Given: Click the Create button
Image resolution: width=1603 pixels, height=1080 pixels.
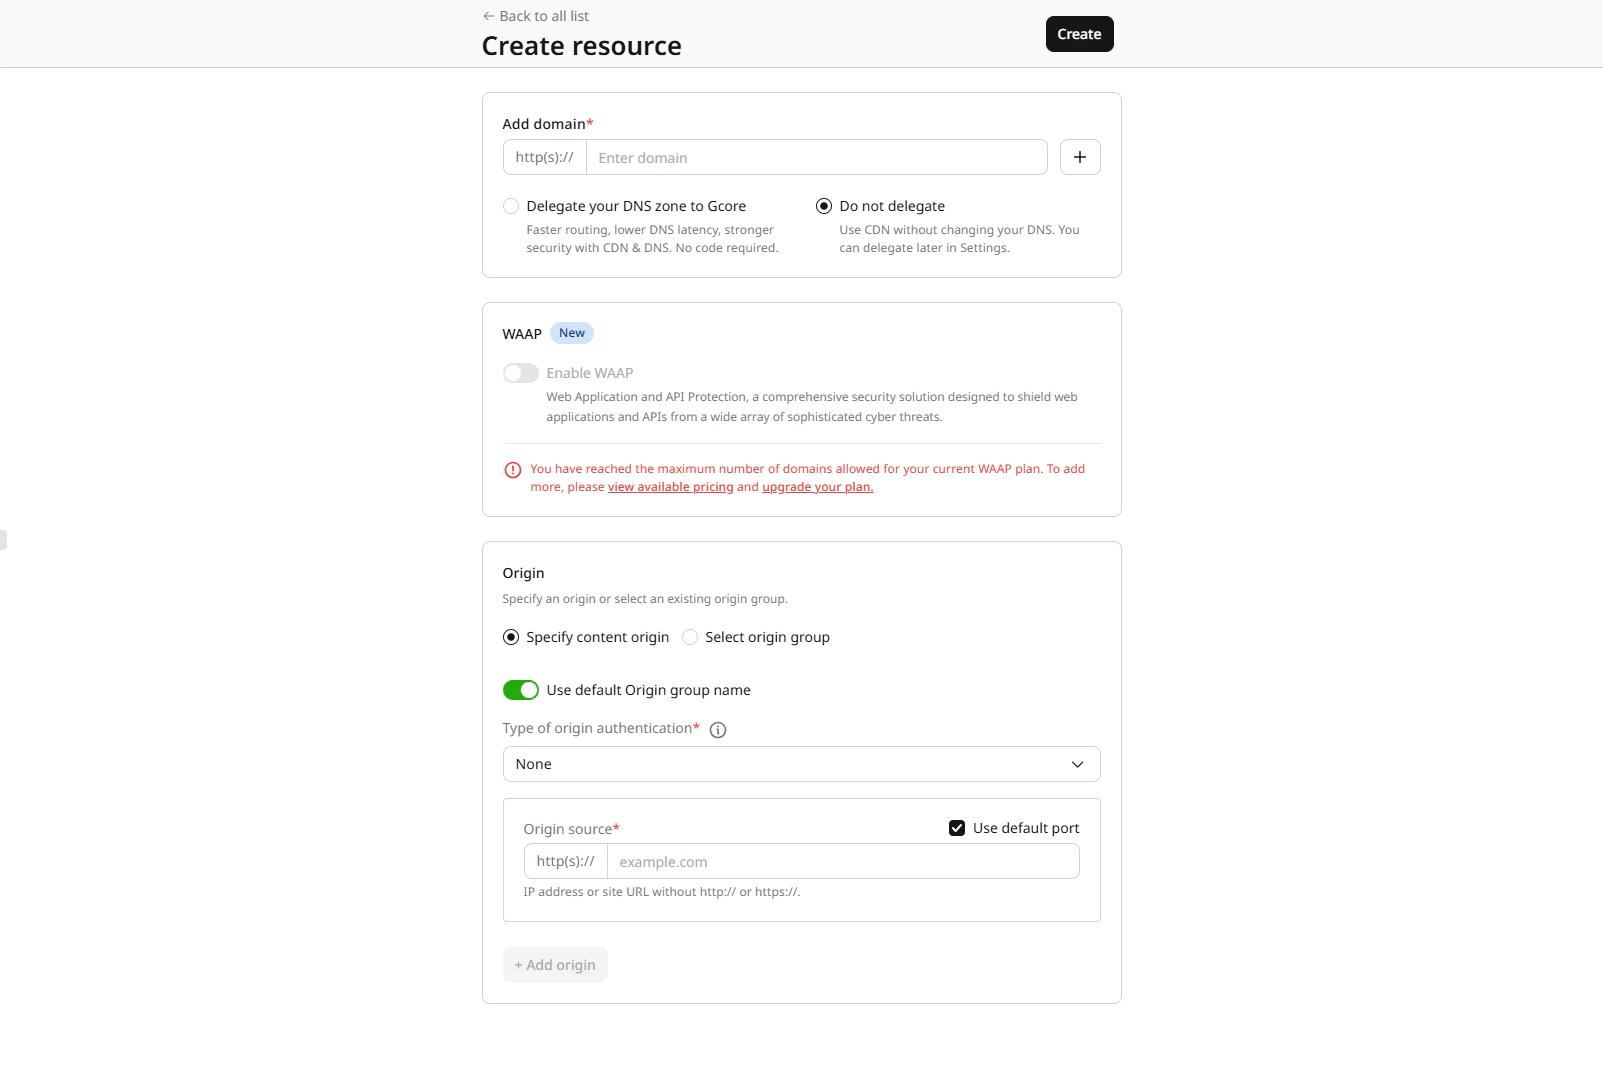Looking at the screenshot, I should click(1079, 33).
